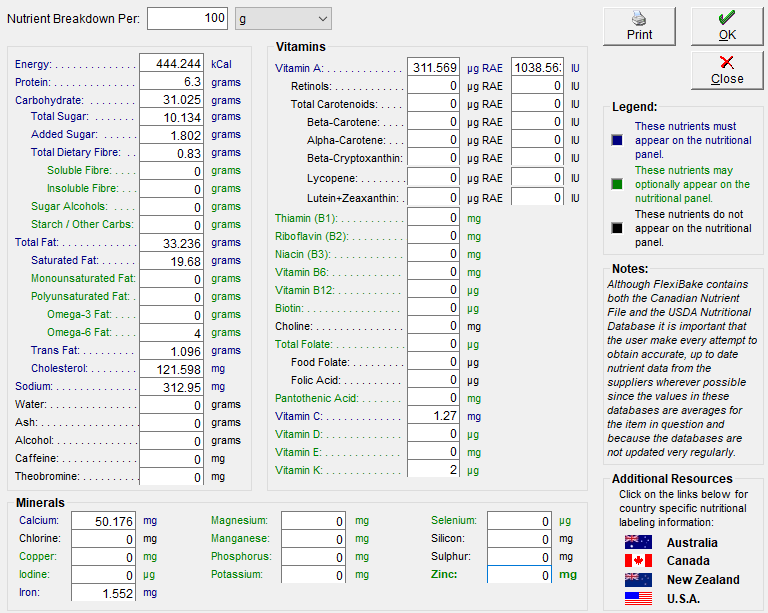Click the Protein grams input field
Image resolution: width=768 pixels, height=613 pixels.
171,82
